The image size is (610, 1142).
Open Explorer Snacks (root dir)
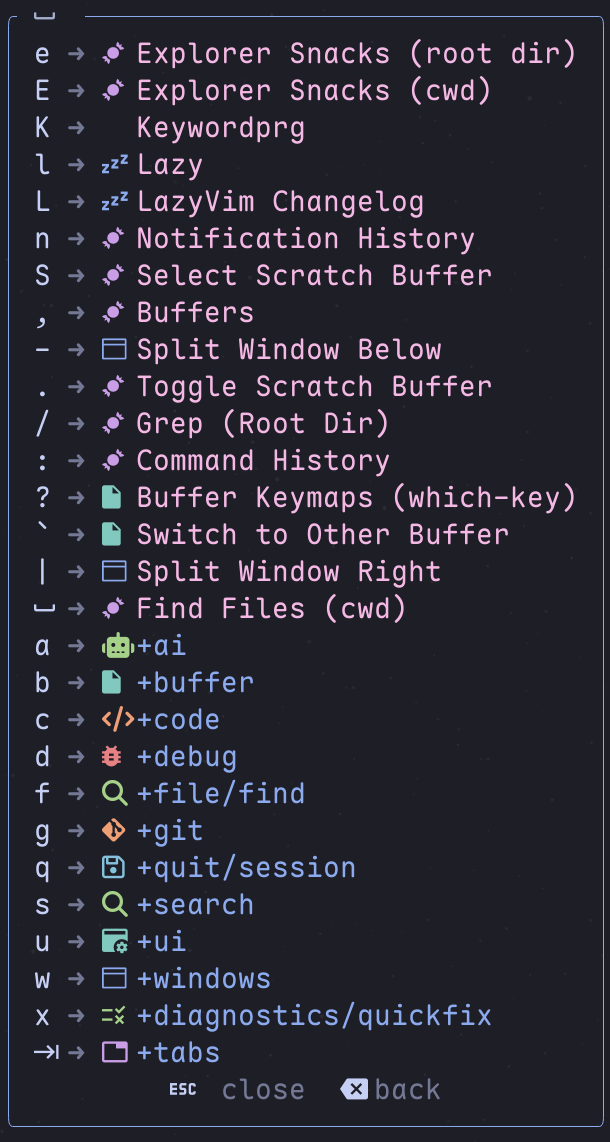pos(356,54)
